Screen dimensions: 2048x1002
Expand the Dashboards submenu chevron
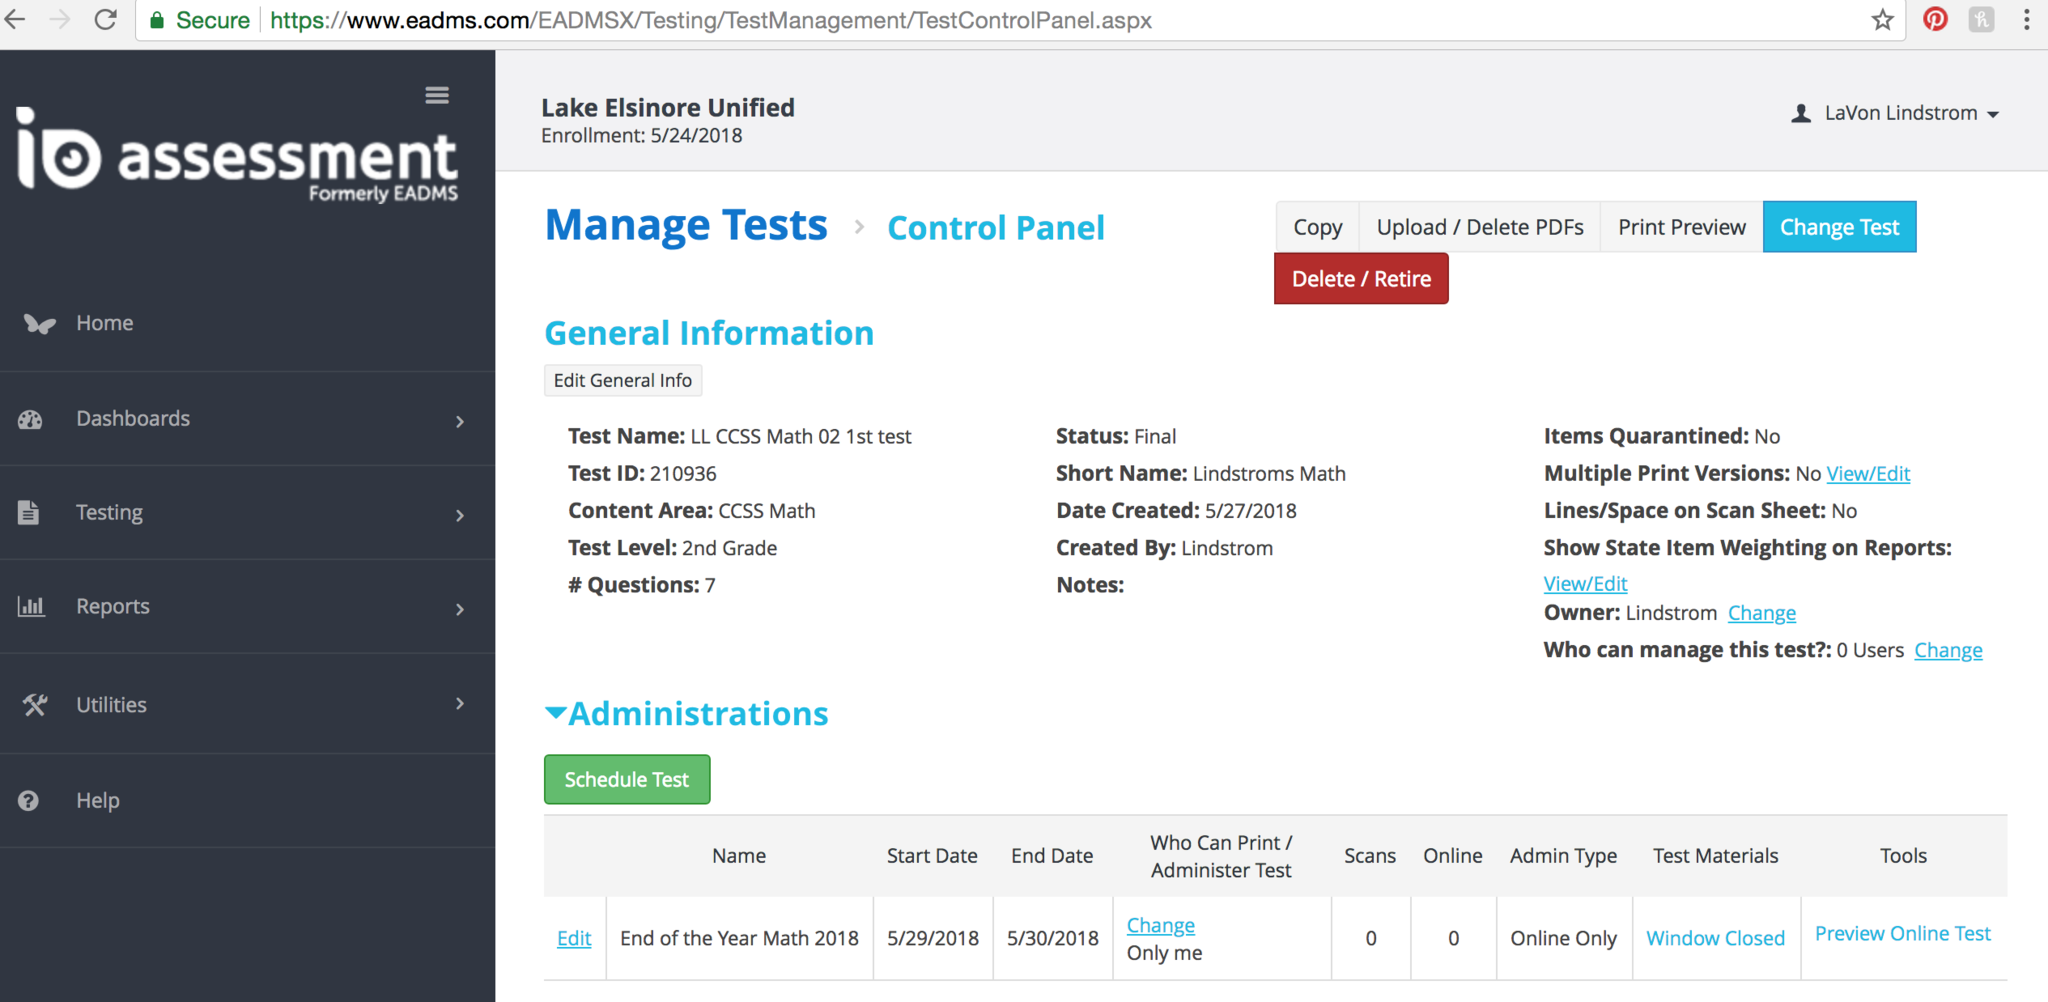[460, 421]
